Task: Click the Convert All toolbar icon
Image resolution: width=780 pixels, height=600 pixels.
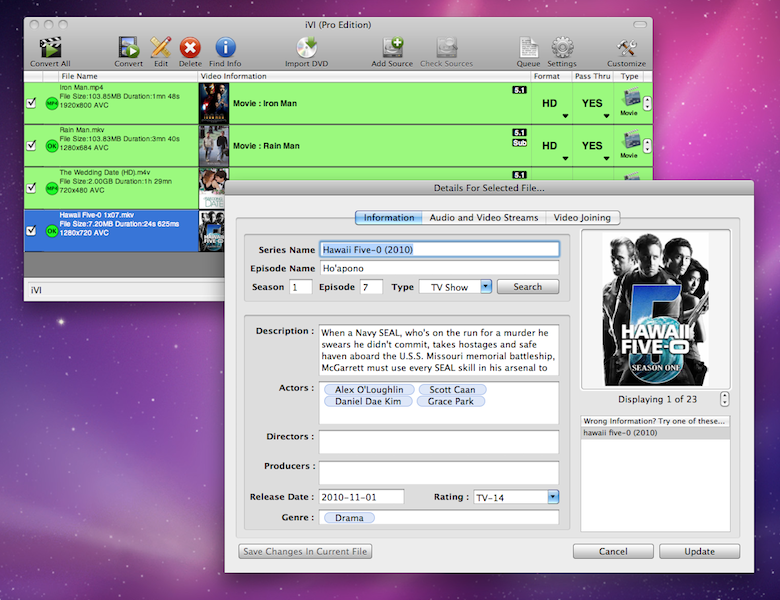Action: (50, 47)
